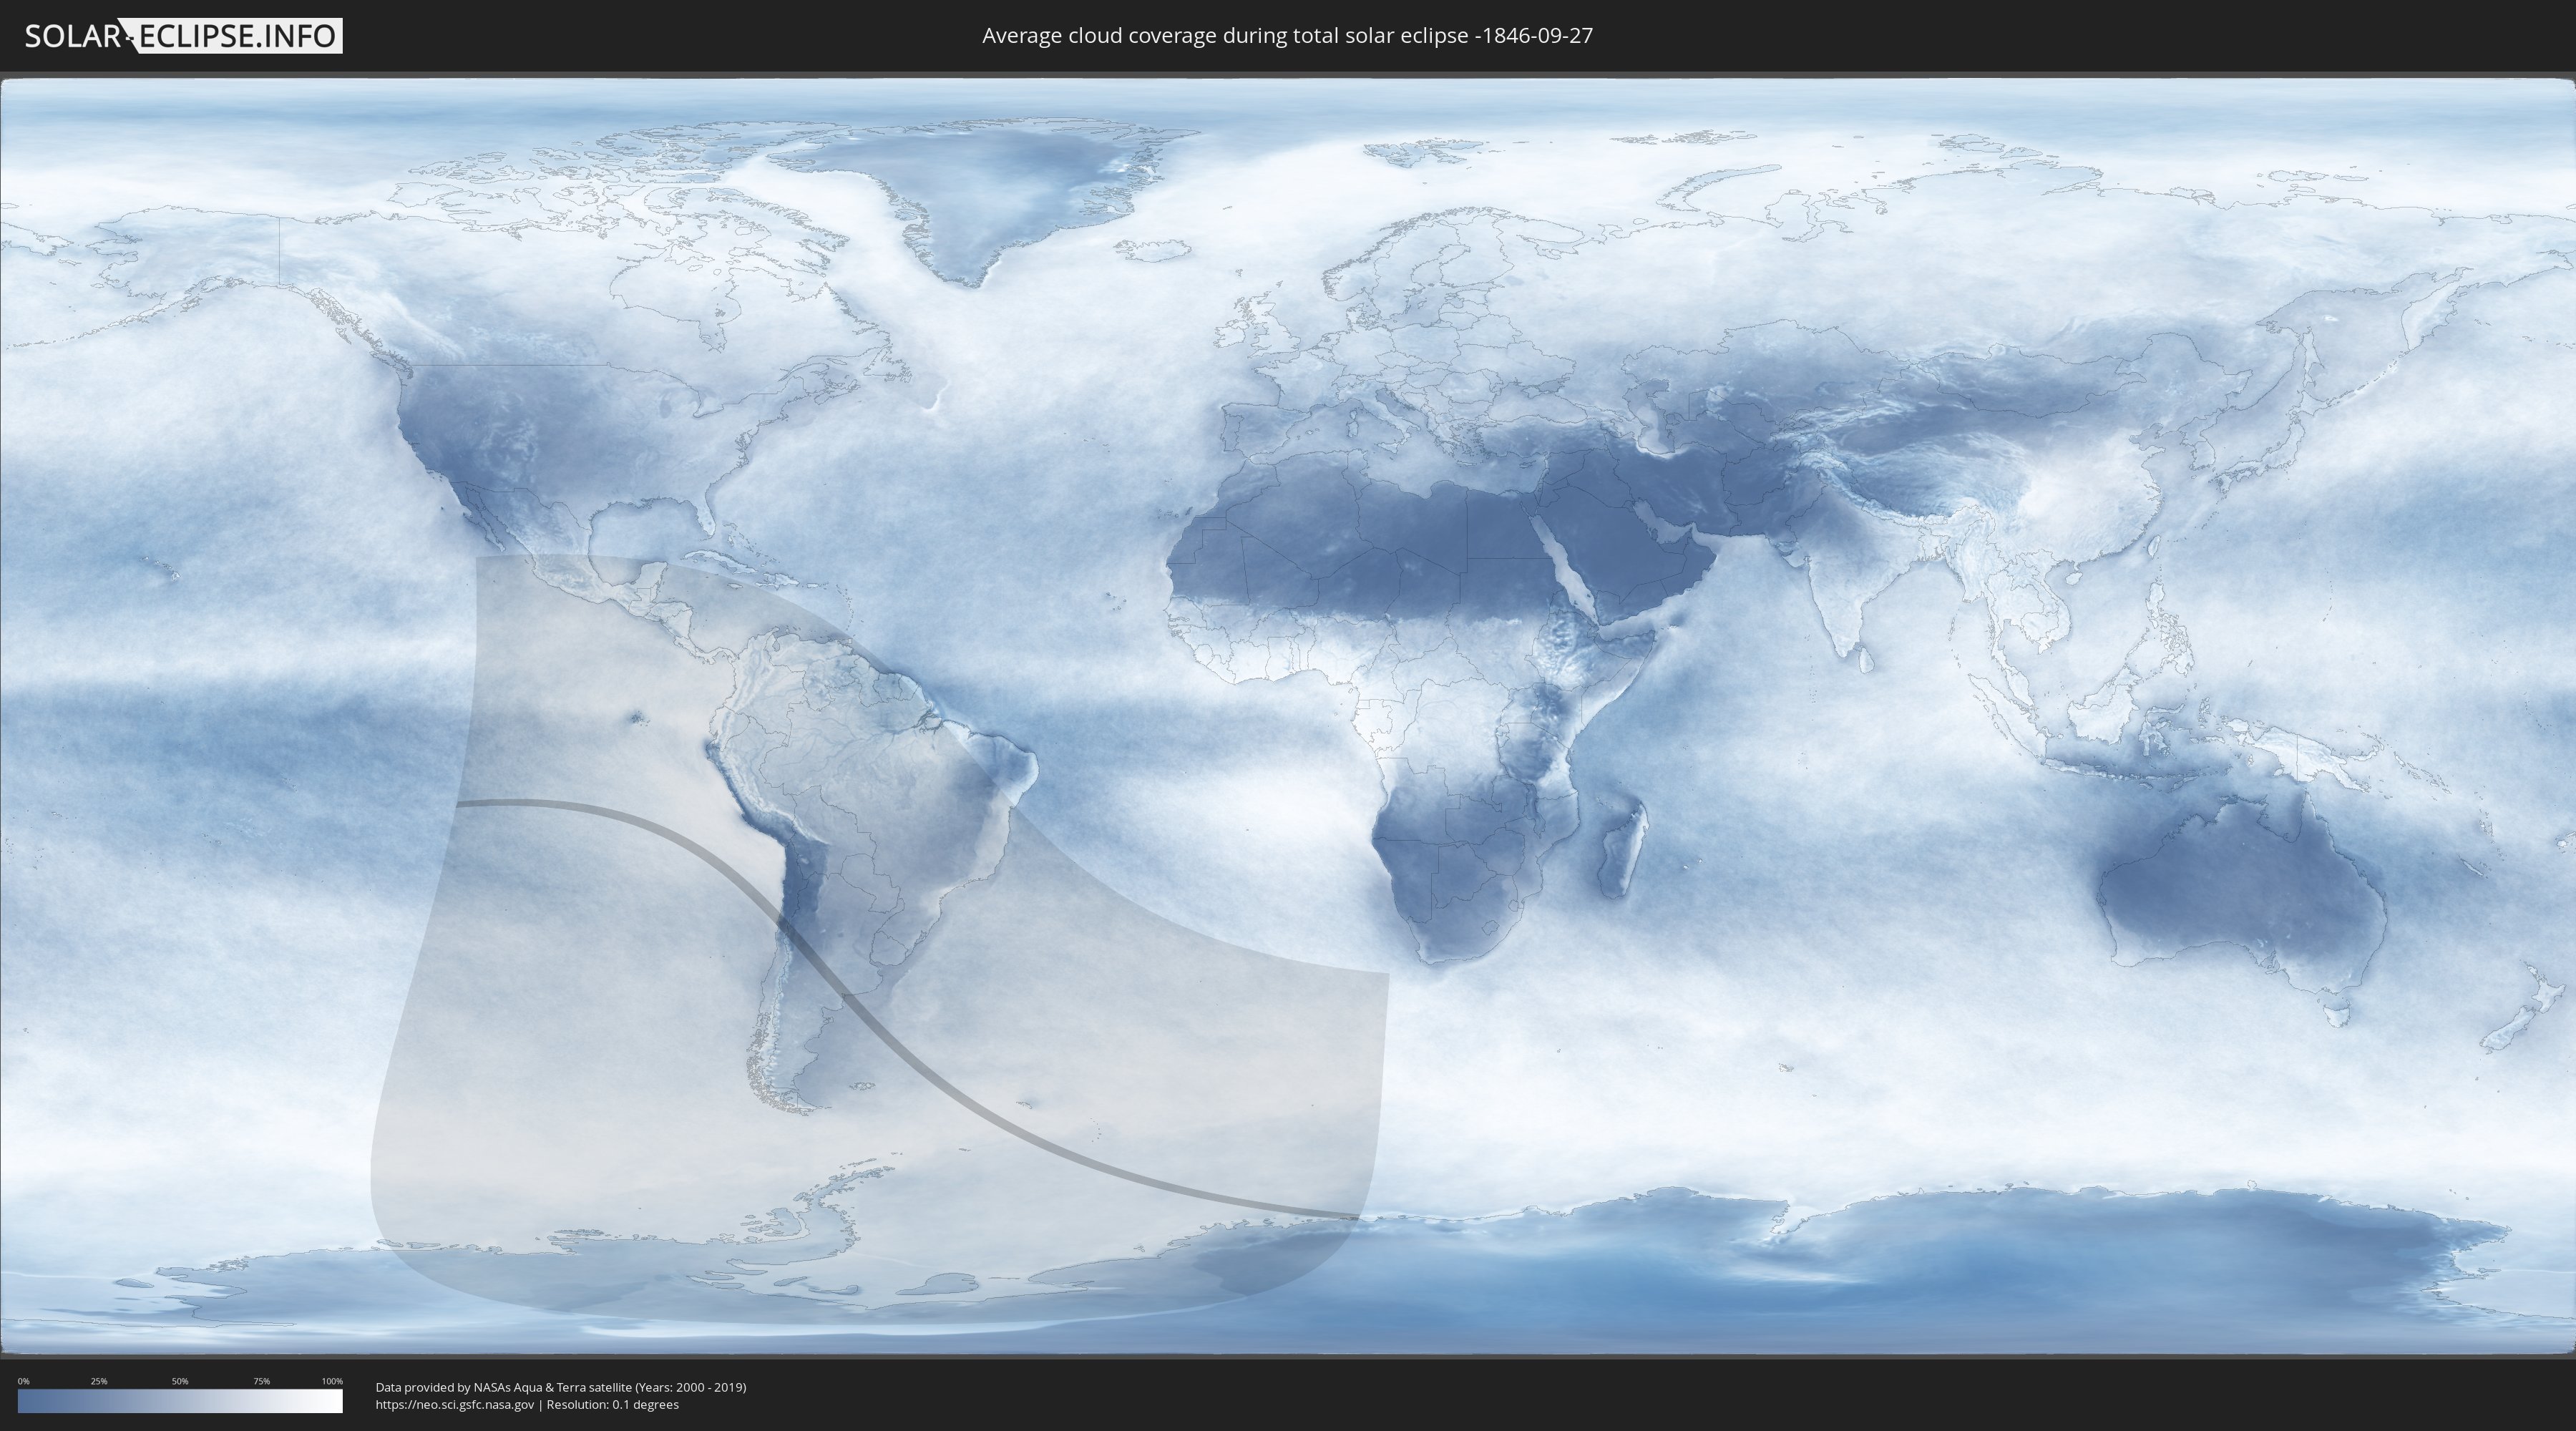Click the 0% legend label
This screenshot has height=1431, width=2576.
point(23,1381)
